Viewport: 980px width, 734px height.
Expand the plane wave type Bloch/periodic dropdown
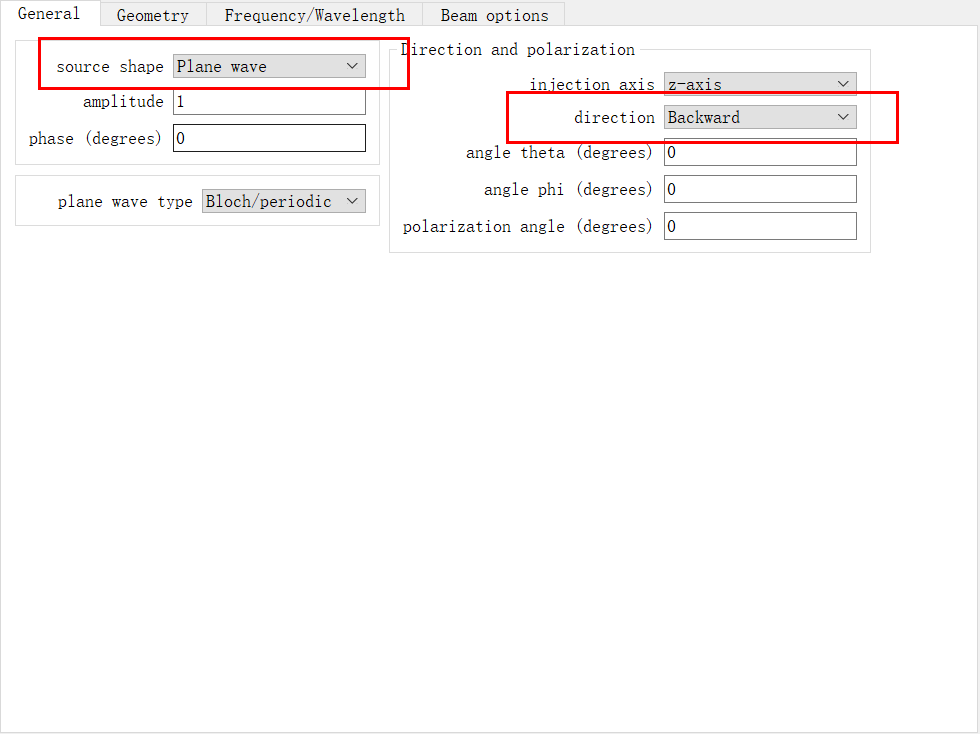[x=284, y=201]
